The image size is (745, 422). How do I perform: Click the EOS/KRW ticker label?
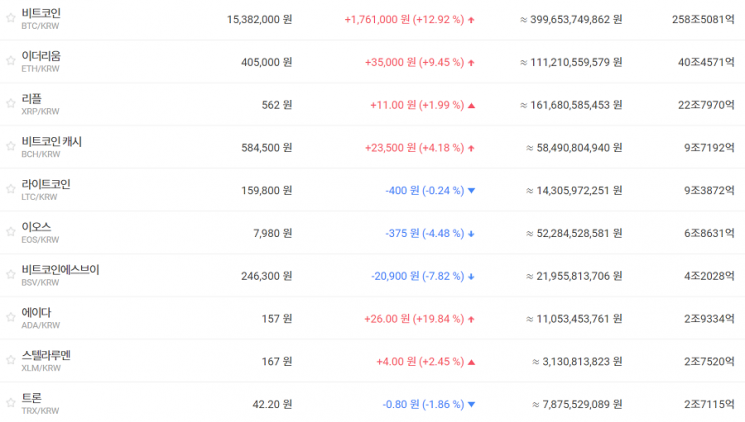[40, 240]
